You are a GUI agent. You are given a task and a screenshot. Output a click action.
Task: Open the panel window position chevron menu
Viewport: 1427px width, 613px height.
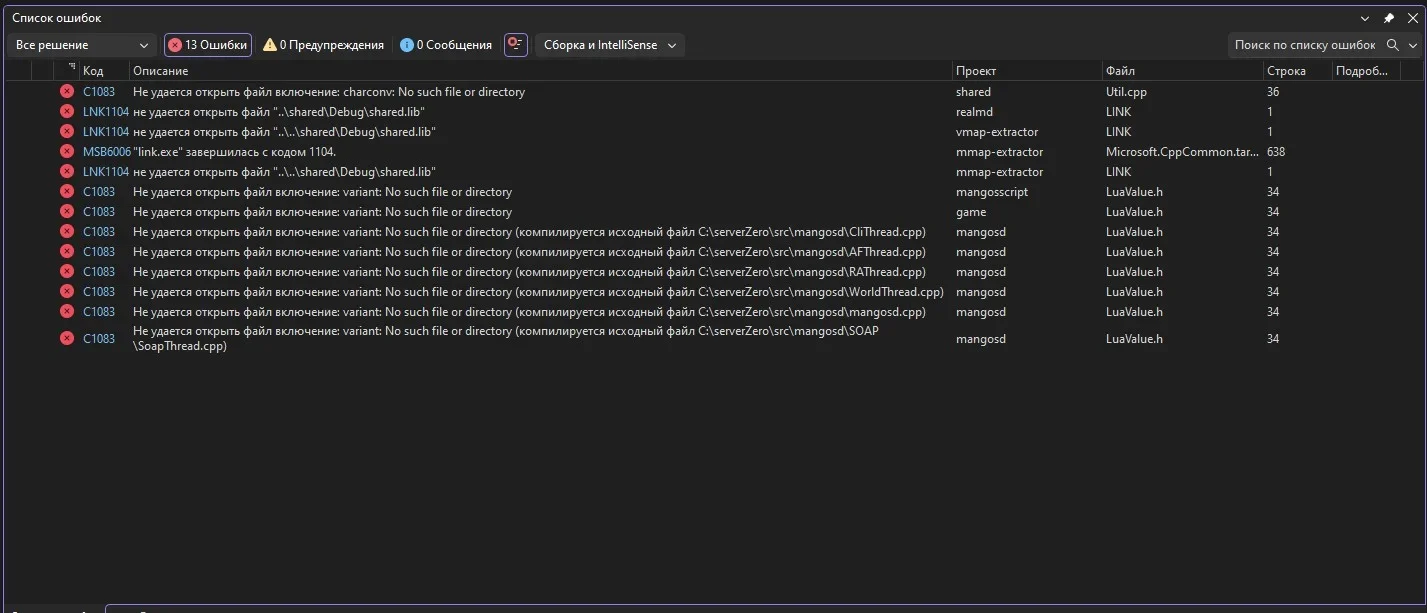click(x=1366, y=18)
